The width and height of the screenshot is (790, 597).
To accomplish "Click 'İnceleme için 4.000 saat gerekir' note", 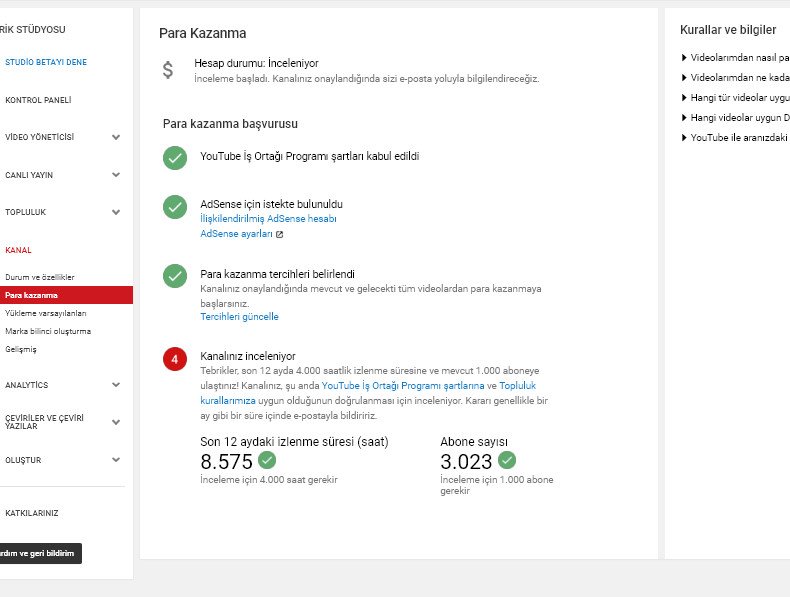I will (x=269, y=480).
